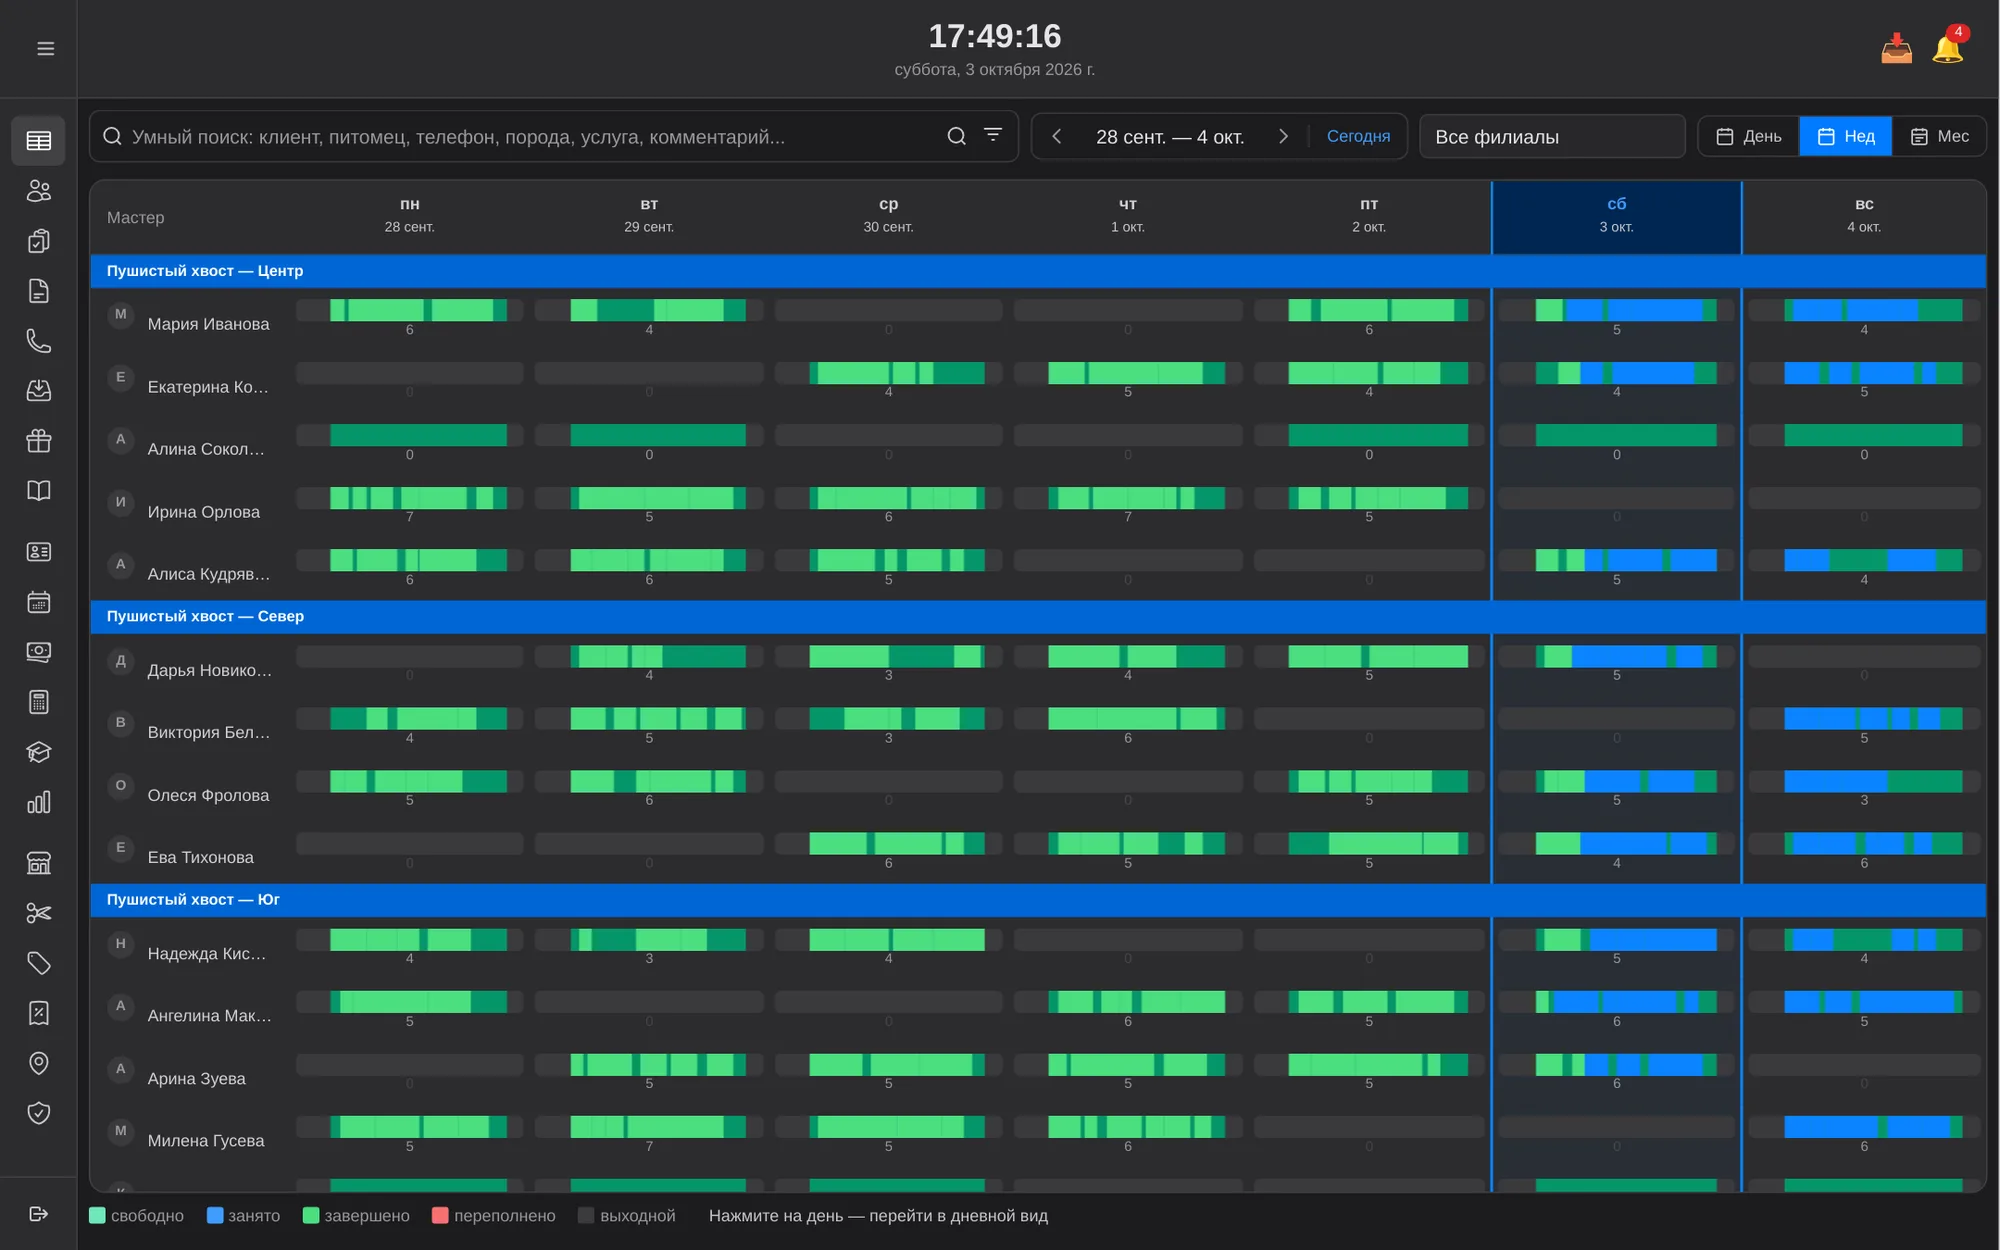The height and width of the screenshot is (1250, 2000).
Task: Open the hamburger menu
Action: pos(45,49)
